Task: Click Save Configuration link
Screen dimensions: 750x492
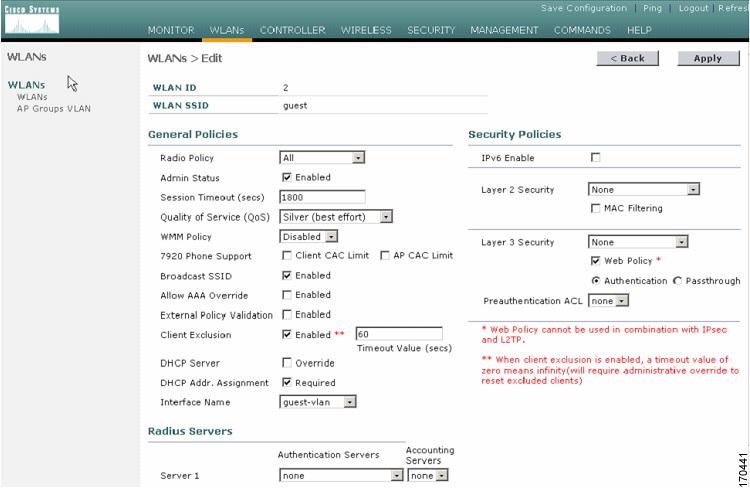Action: [x=584, y=8]
